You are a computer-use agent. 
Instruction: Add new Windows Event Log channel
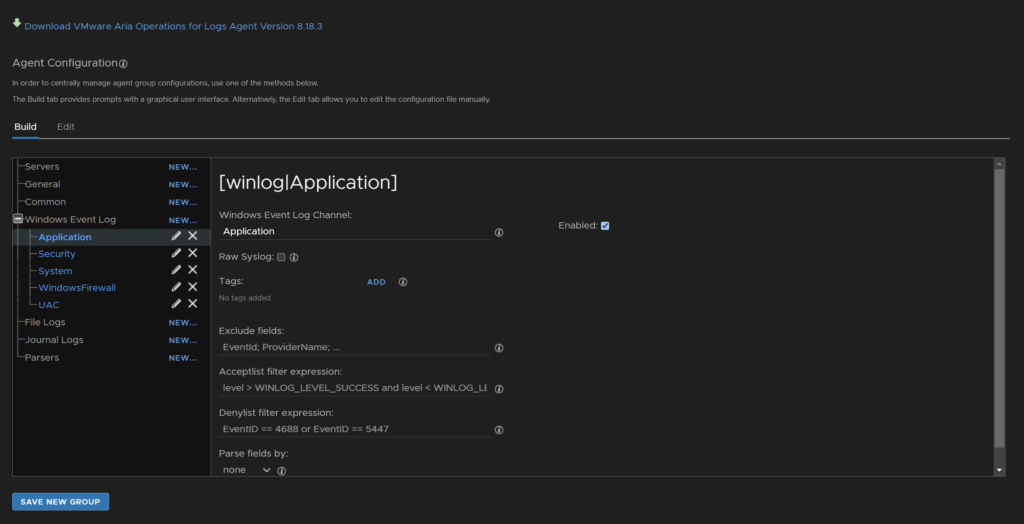click(183, 220)
